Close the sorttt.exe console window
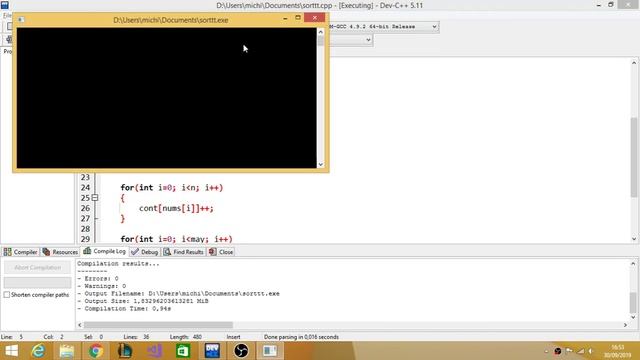 pyautogui.click(x=315, y=18)
